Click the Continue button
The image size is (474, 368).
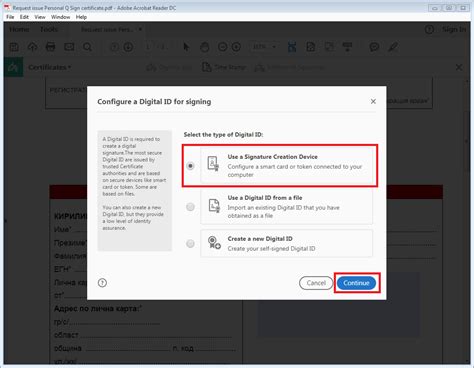click(x=356, y=283)
